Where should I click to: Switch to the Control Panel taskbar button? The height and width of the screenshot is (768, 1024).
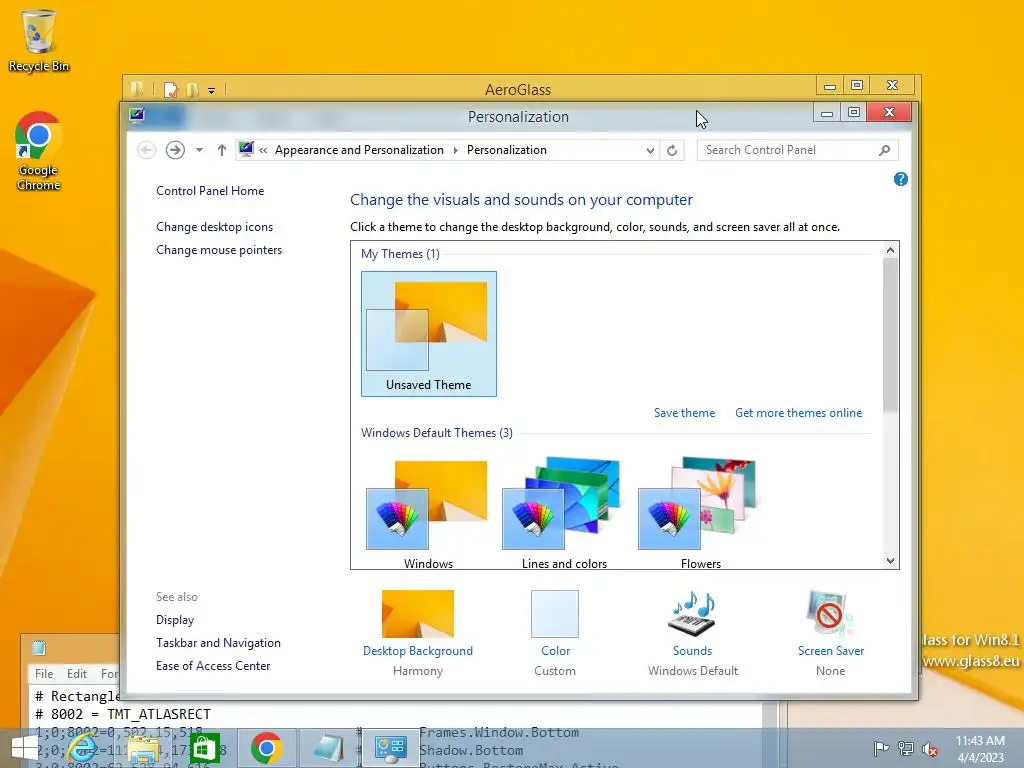[391, 748]
